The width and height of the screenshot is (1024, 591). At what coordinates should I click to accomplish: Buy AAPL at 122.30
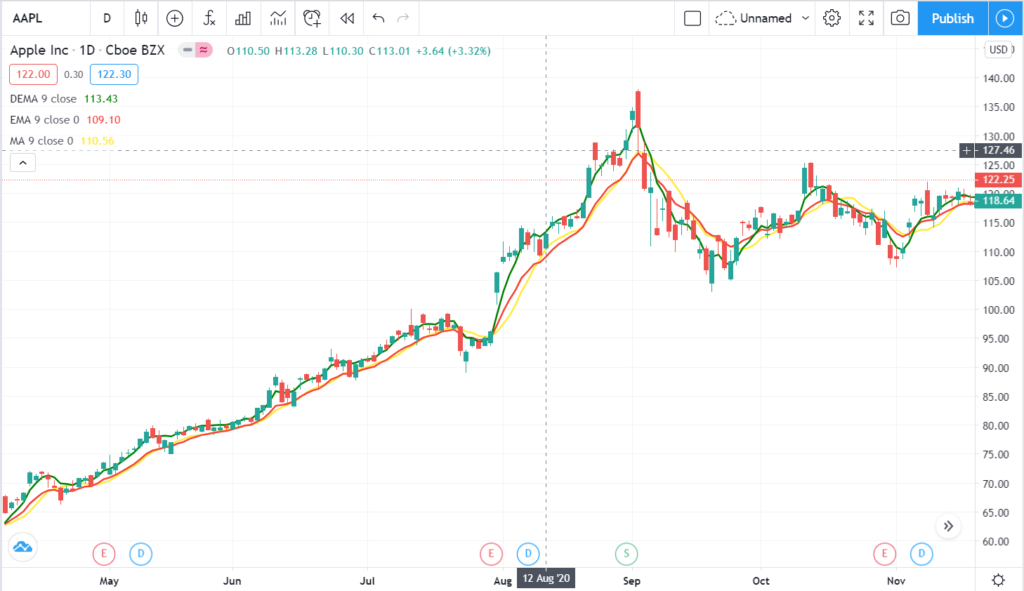pos(113,74)
